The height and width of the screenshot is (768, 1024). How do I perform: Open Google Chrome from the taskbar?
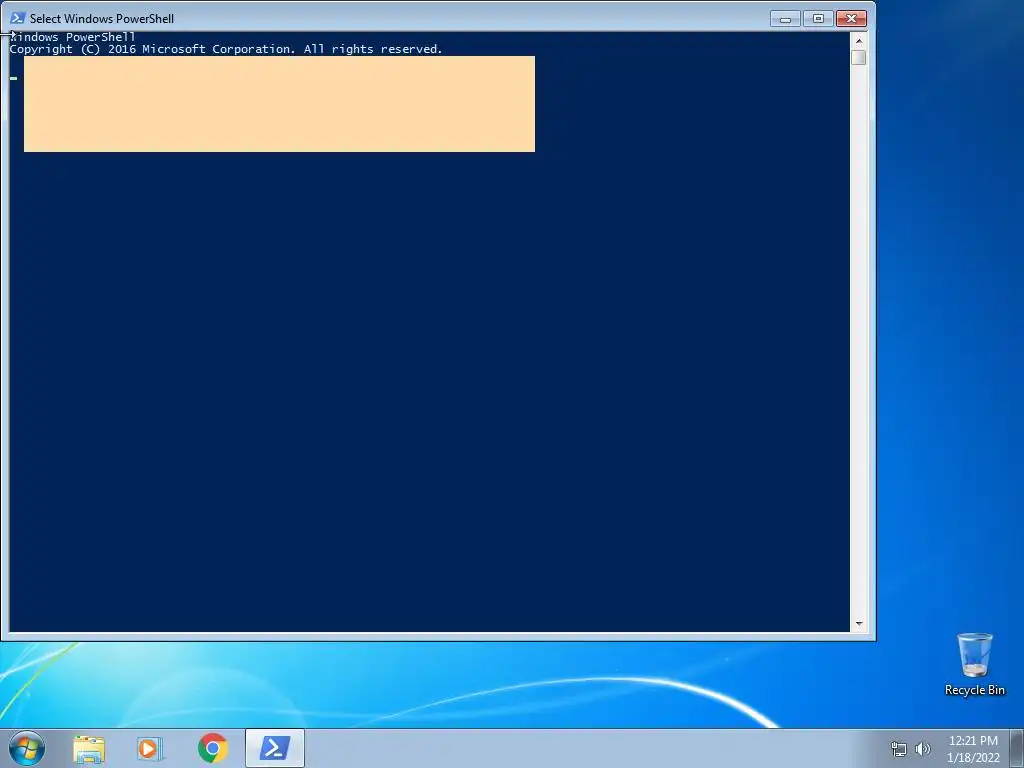(x=212, y=748)
